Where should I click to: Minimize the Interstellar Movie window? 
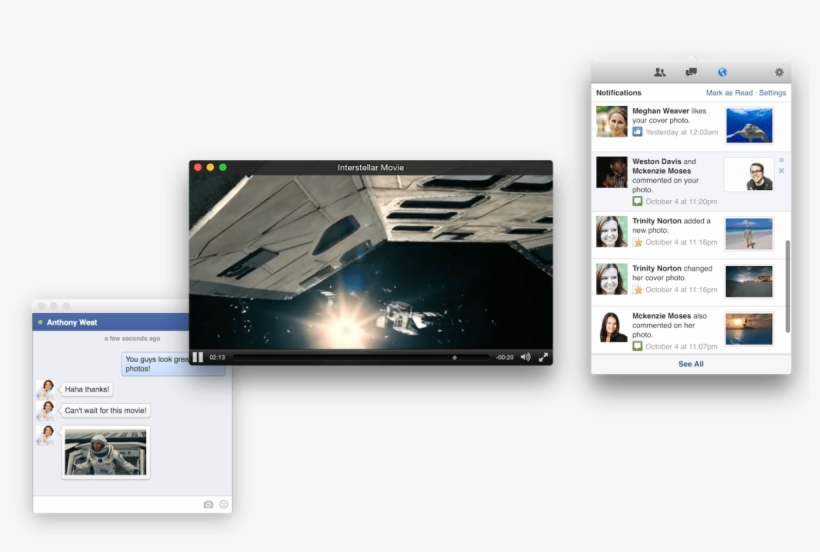[210, 167]
